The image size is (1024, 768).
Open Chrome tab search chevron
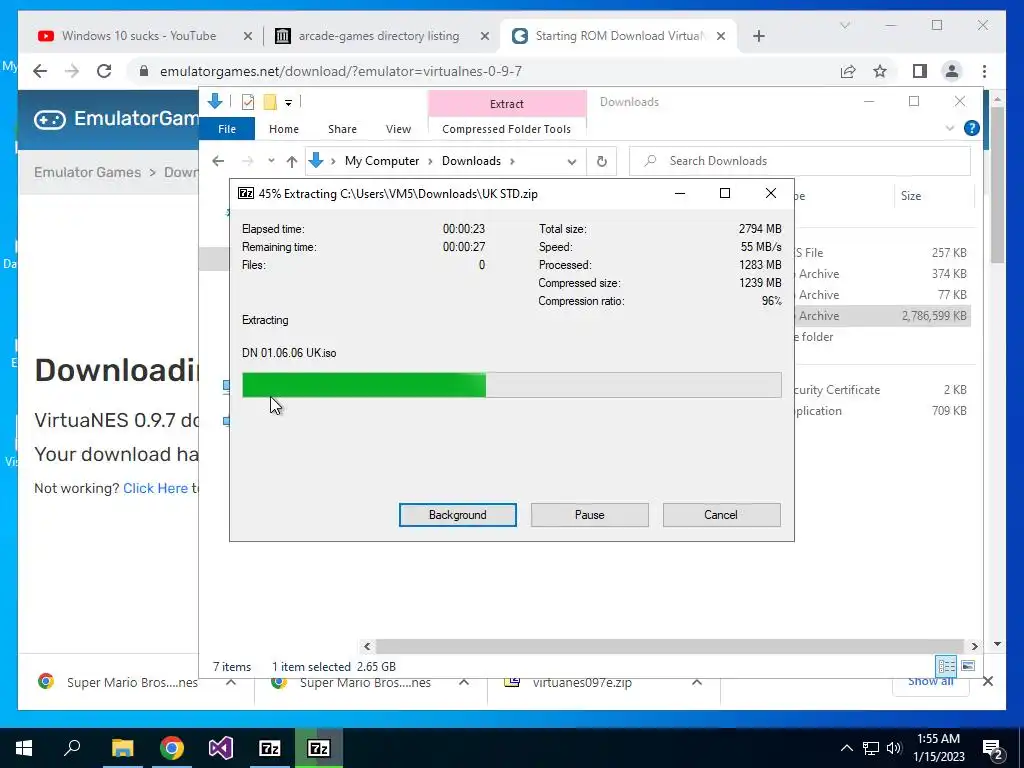pyautogui.click(x=844, y=25)
